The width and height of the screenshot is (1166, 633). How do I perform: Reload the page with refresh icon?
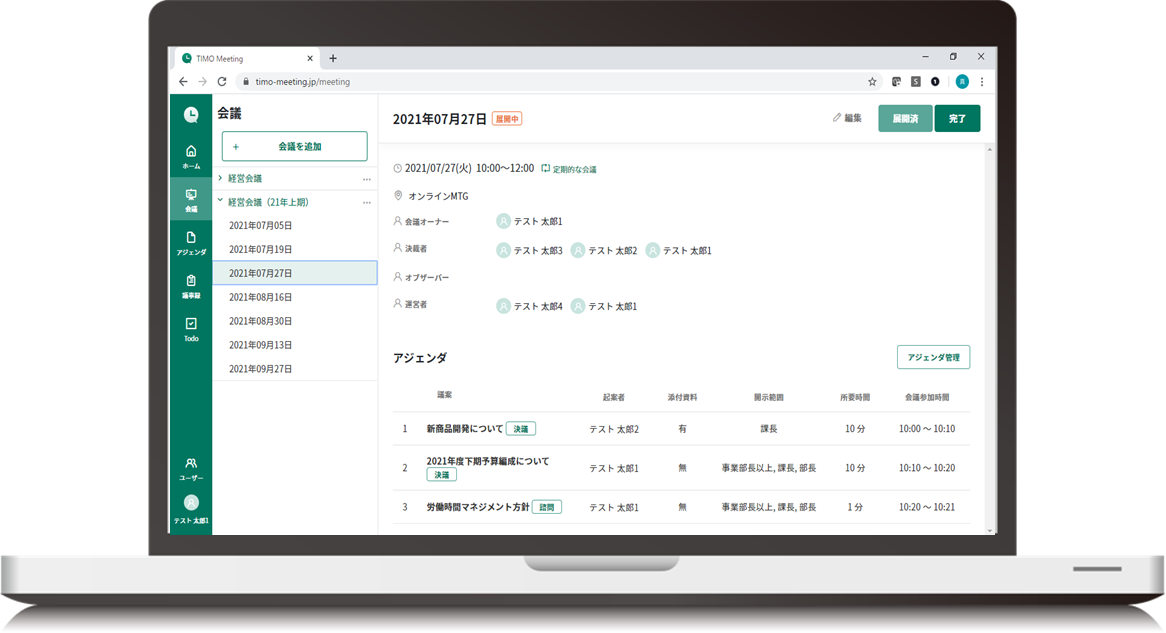(222, 82)
